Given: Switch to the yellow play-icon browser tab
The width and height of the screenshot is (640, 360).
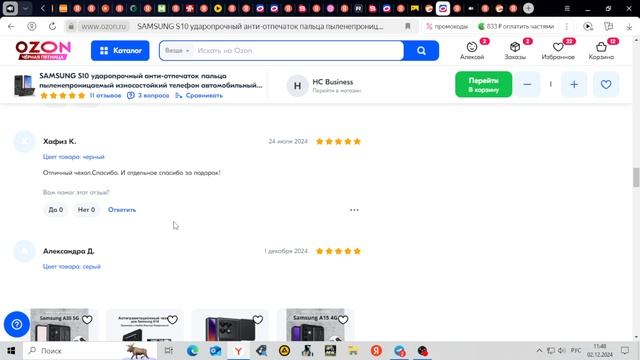Looking at the screenshot, I should 218,8.
